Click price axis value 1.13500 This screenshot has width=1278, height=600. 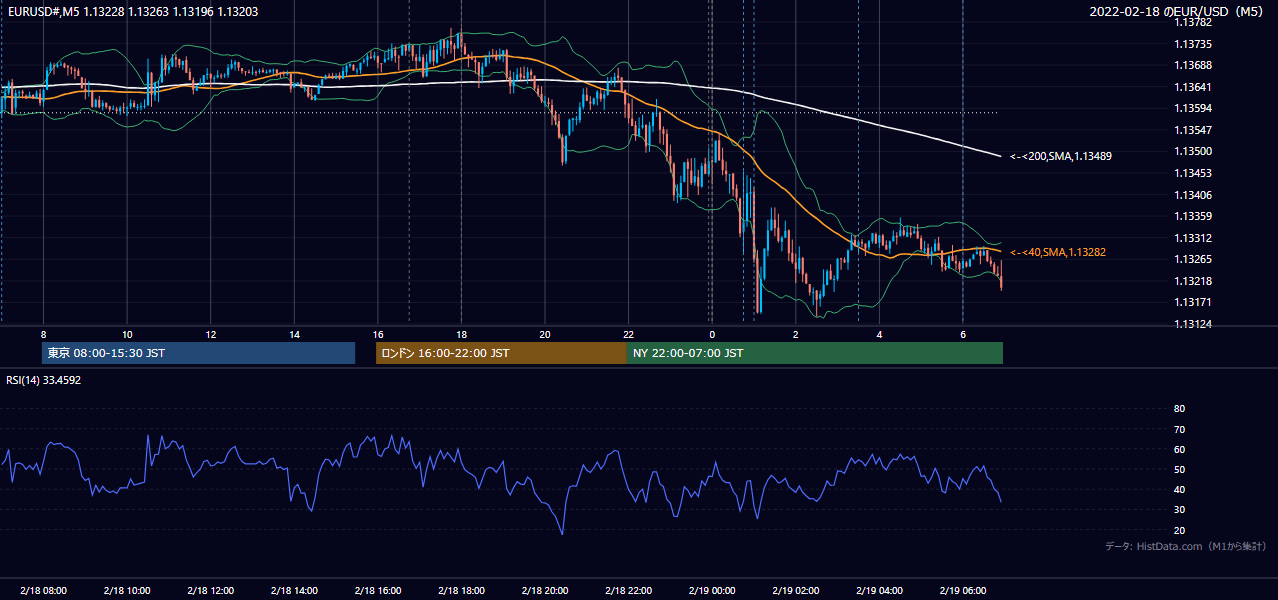(1192, 152)
